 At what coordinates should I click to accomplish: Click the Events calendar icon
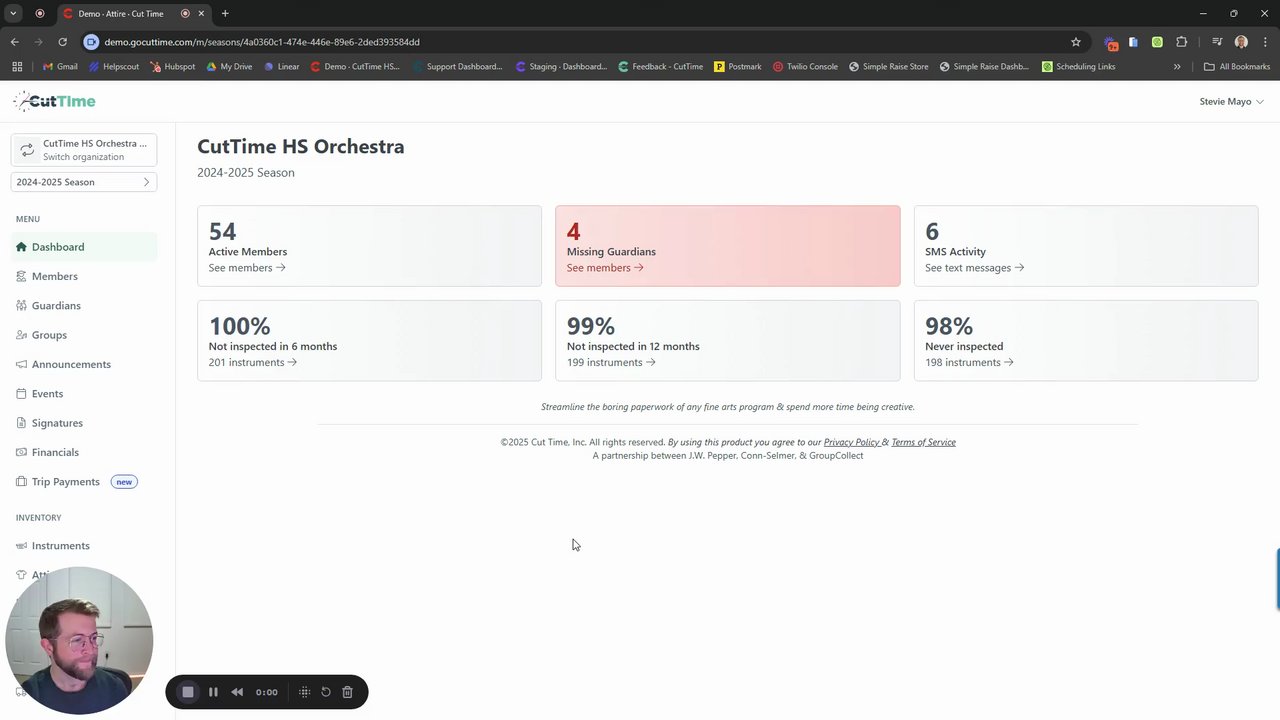pyautogui.click(x=21, y=393)
